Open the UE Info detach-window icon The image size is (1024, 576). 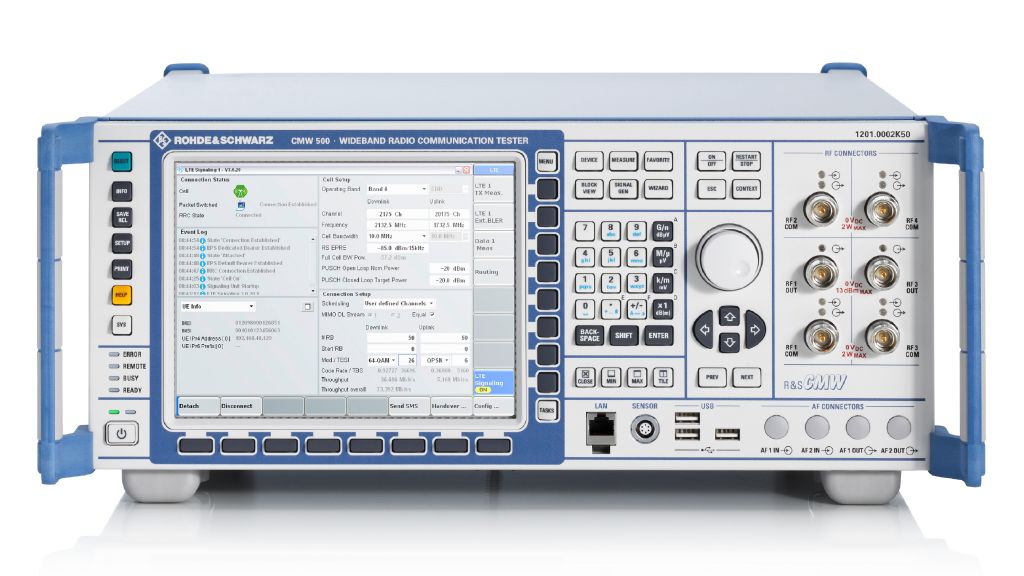tap(307, 306)
